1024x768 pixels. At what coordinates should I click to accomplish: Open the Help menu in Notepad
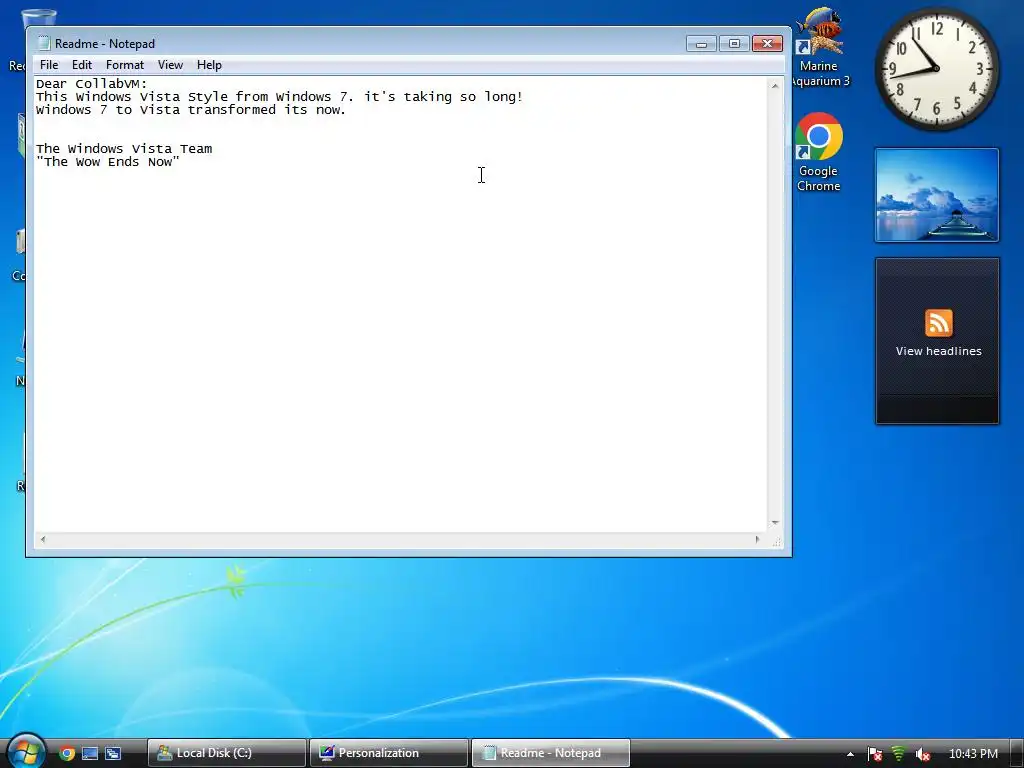coord(209,65)
